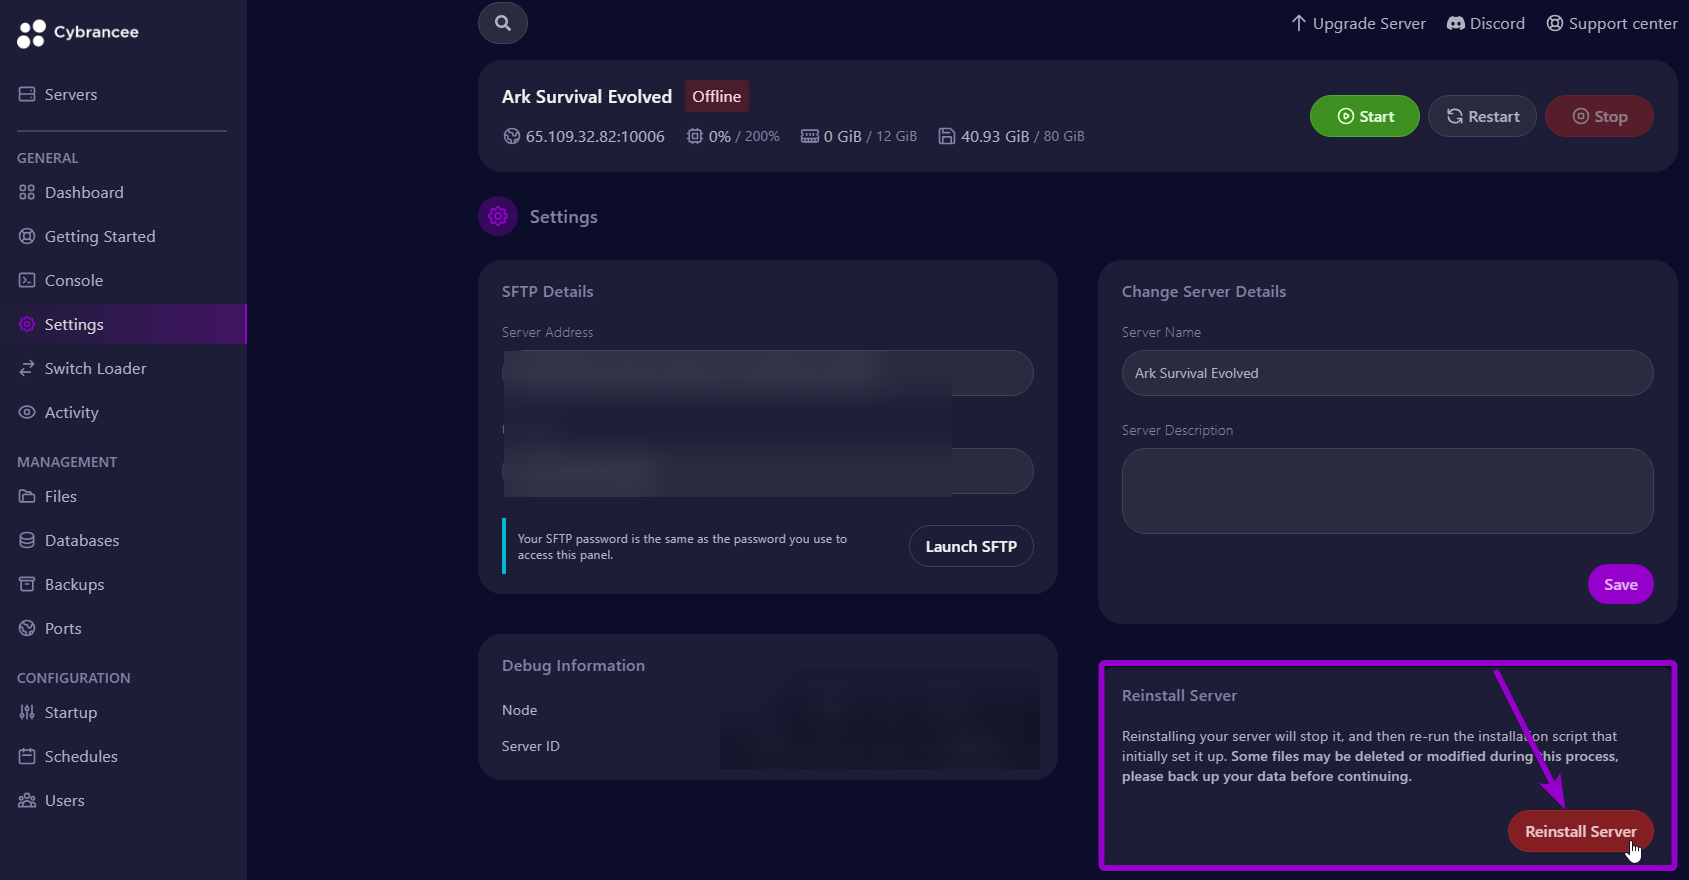Open the Console page

tap(74, 280)
